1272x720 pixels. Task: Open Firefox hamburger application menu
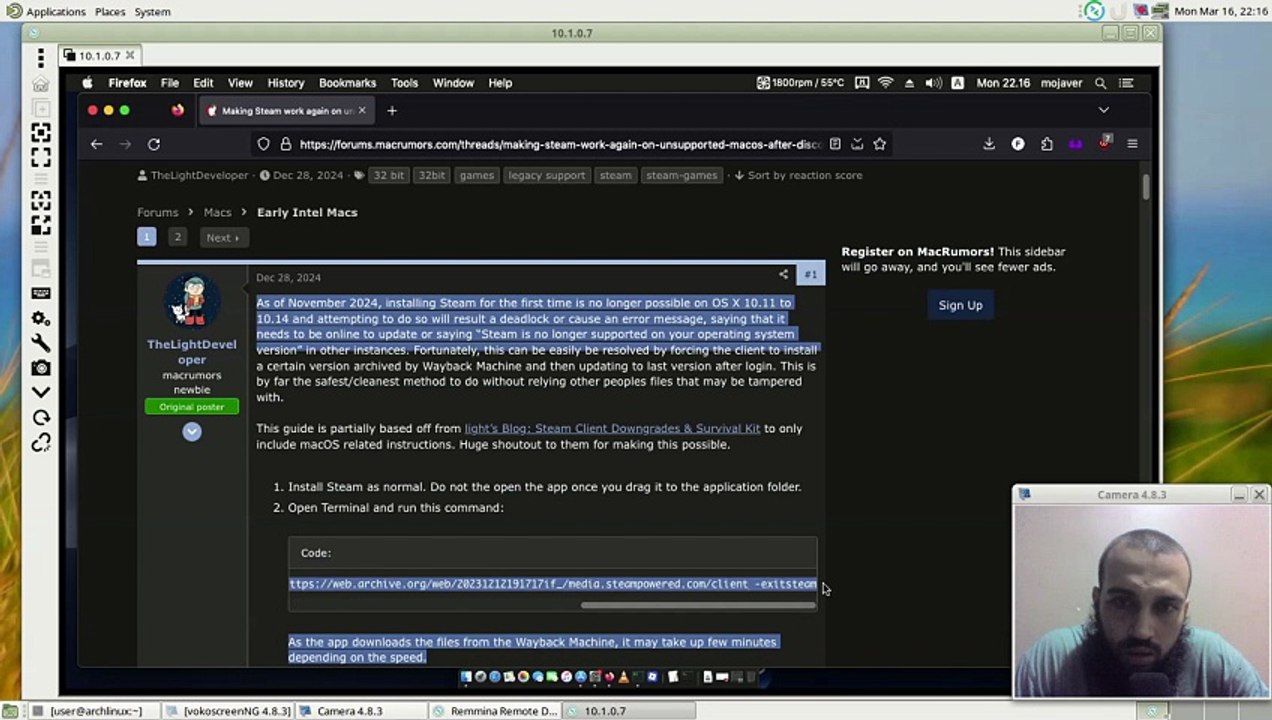pyautogui.click(x=1132, y=144)
